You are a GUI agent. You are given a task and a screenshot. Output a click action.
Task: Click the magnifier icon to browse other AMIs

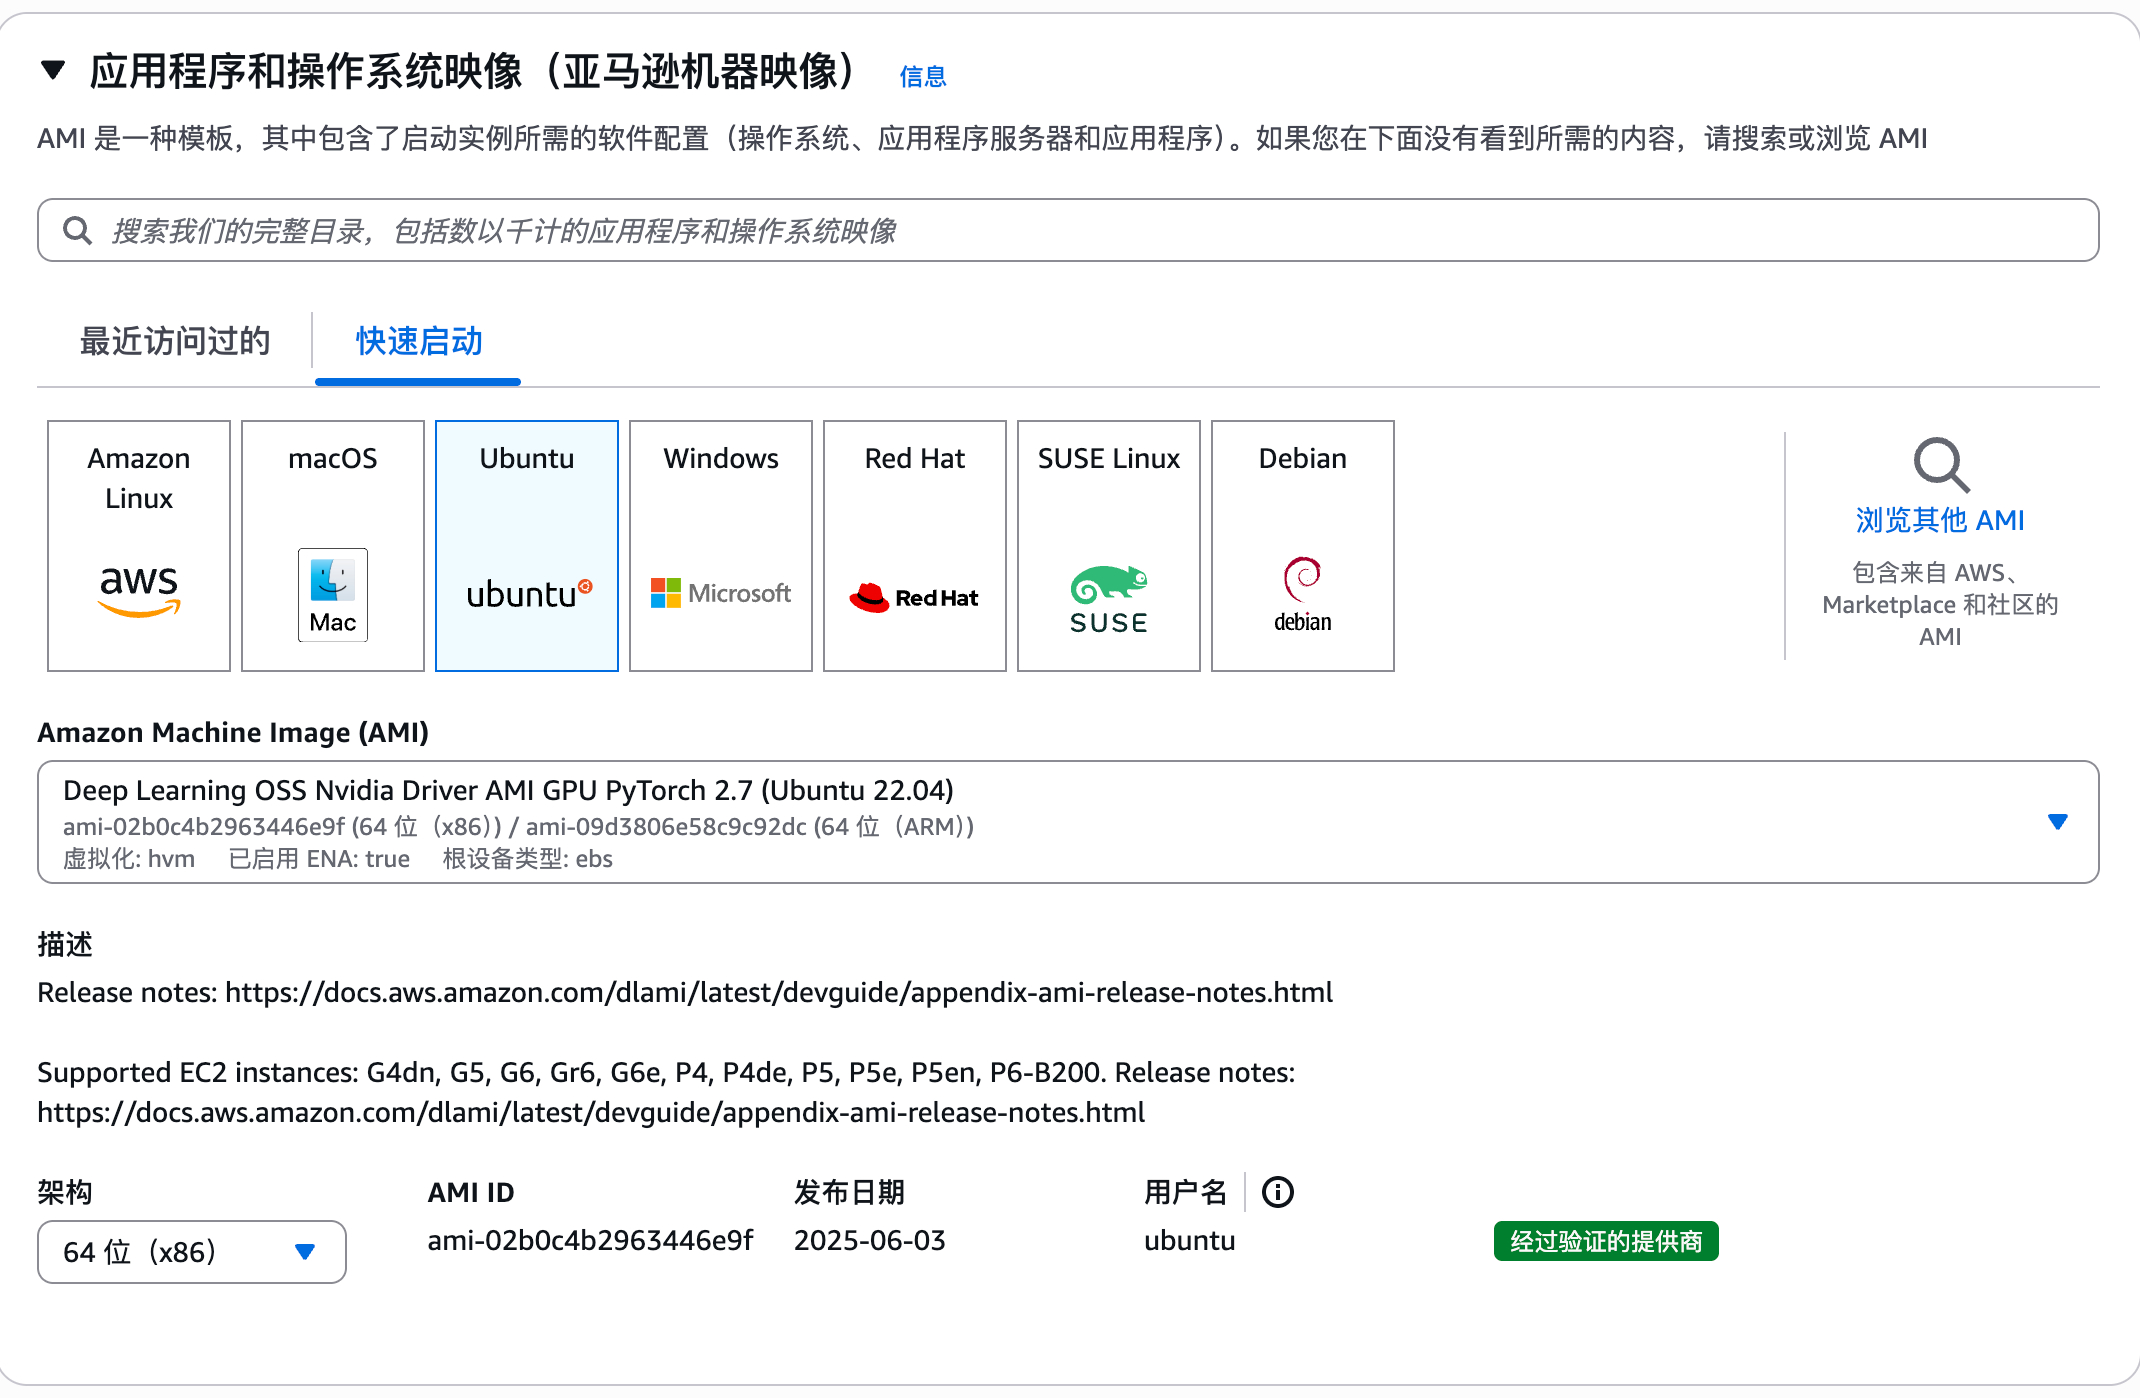tap(1940, 464)
